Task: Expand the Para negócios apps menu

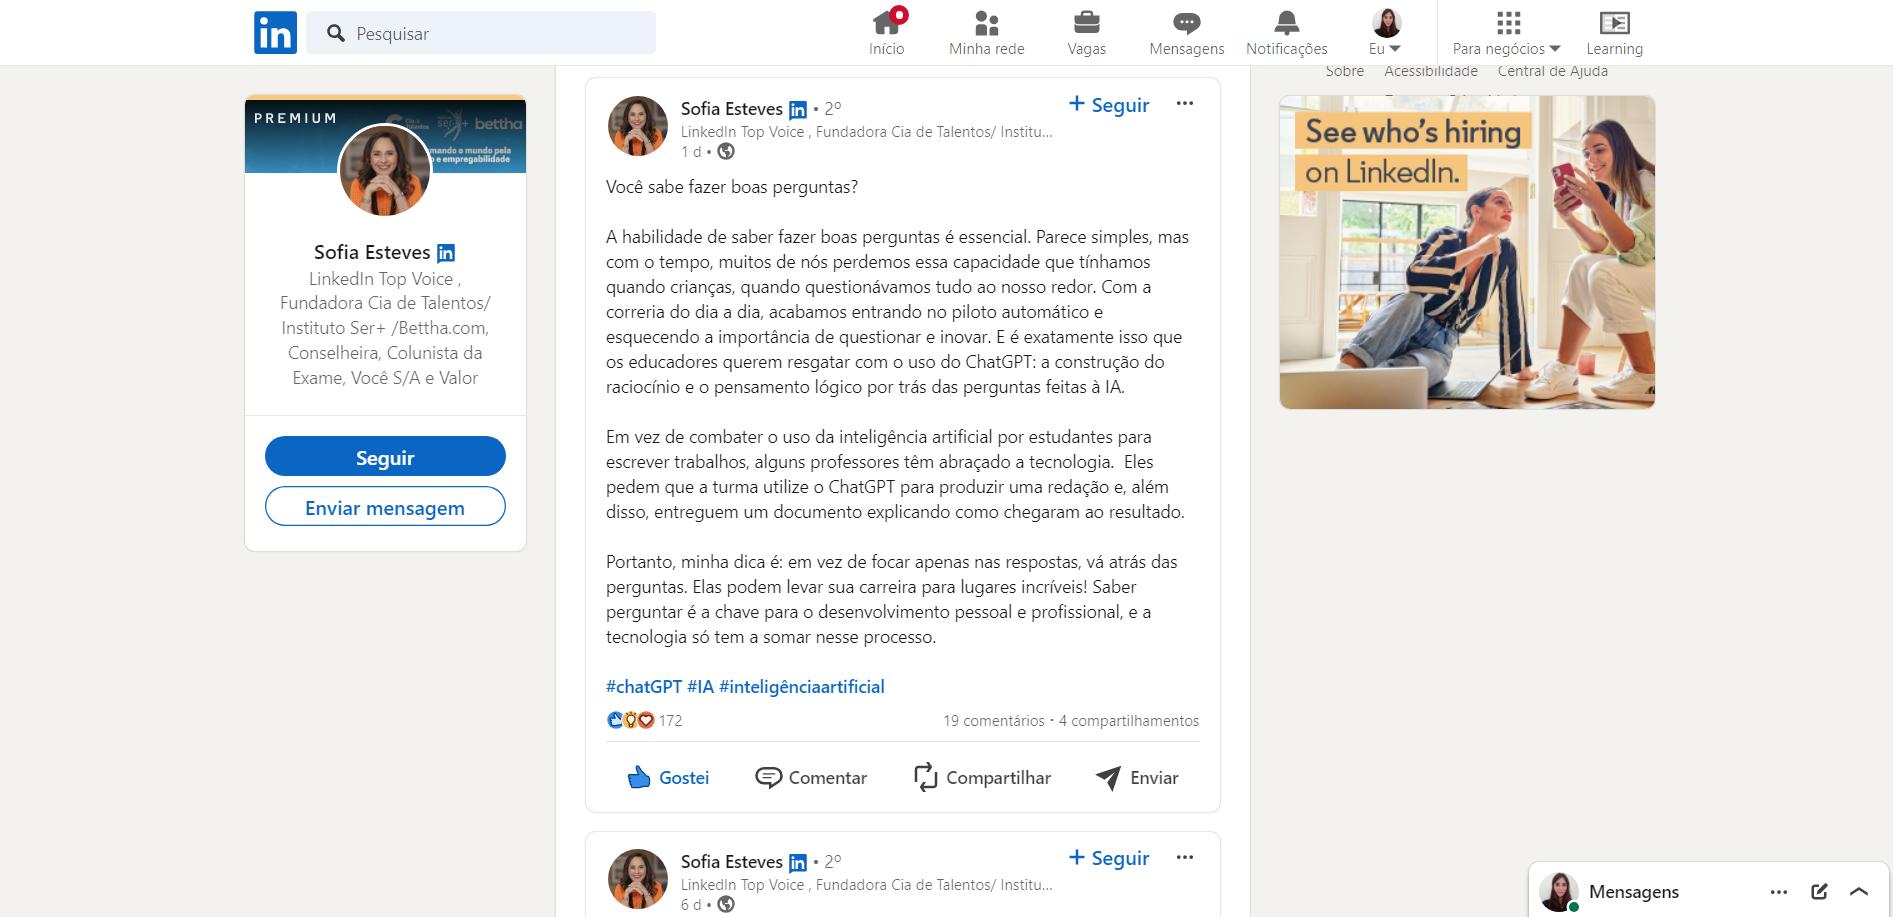Action: [x=1507, y=32]
